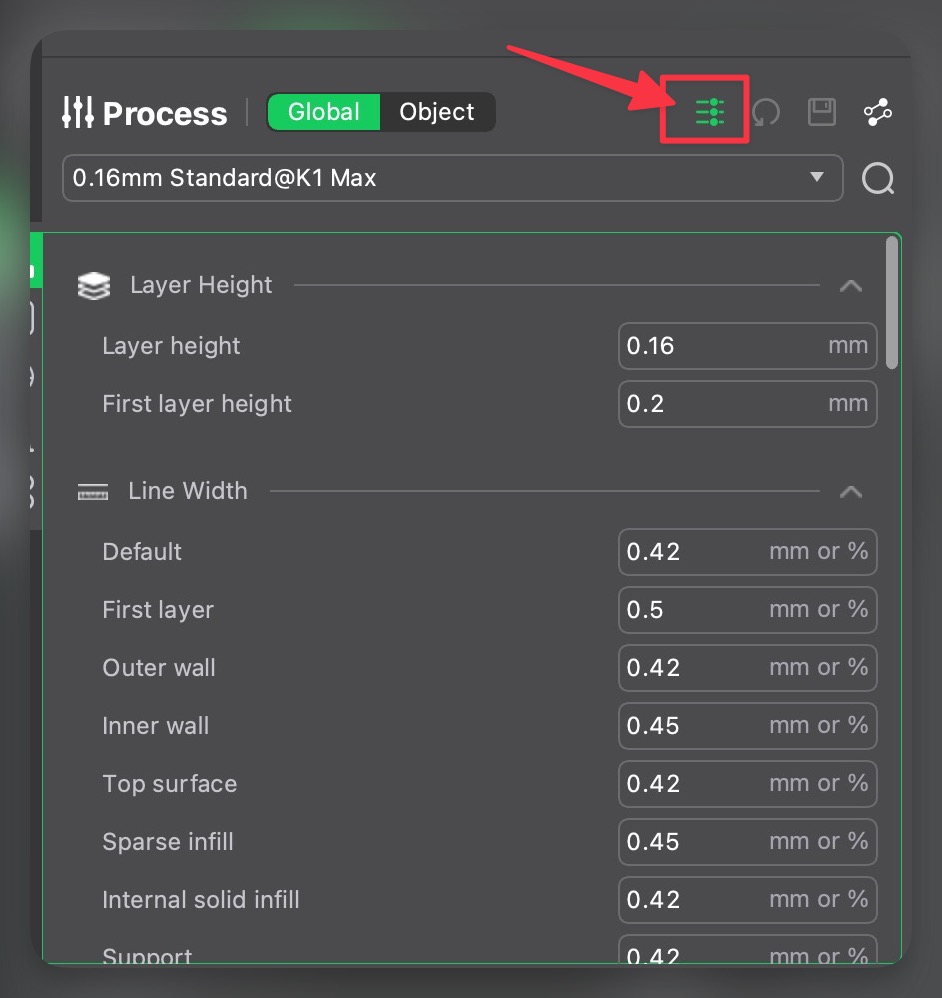Switch to Global settings mode
Screen dimensions: 942x998
(x=324, y=112)
